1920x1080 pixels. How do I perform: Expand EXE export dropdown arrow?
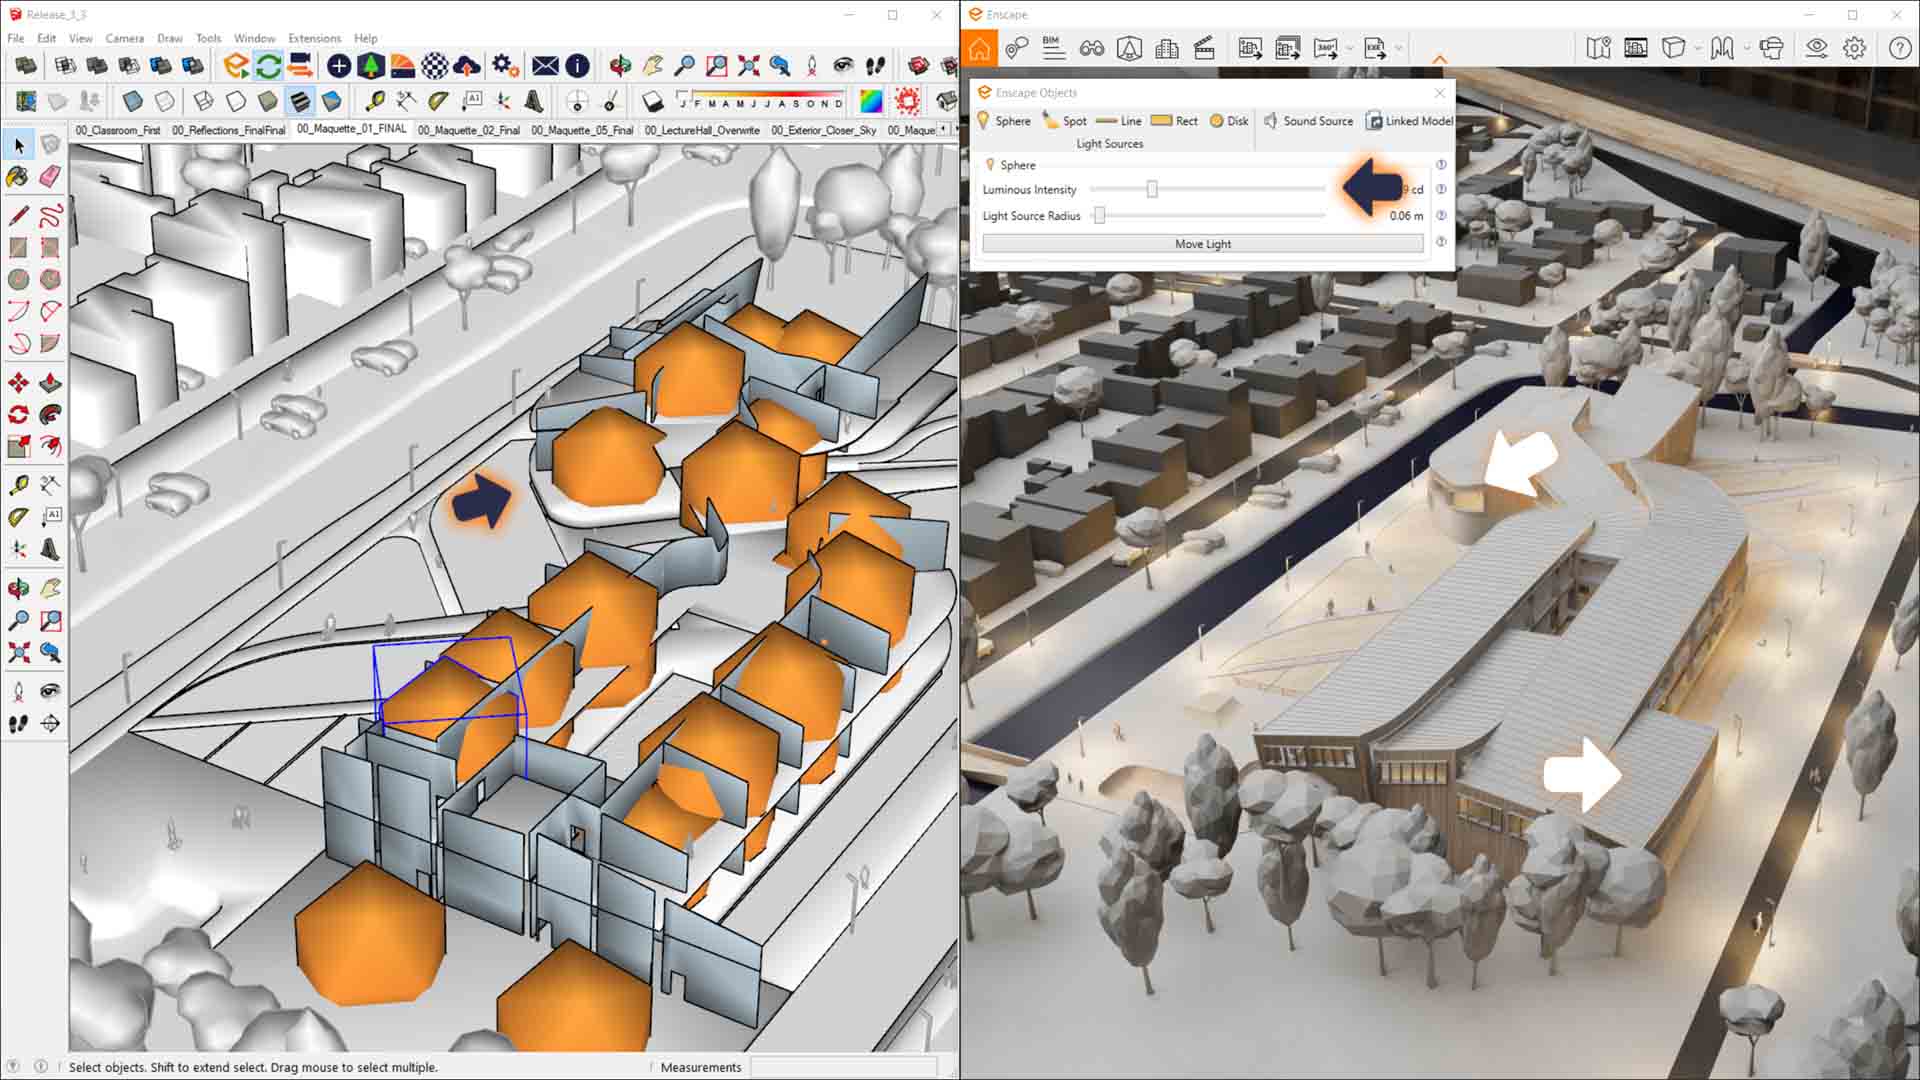[1398, 48]
